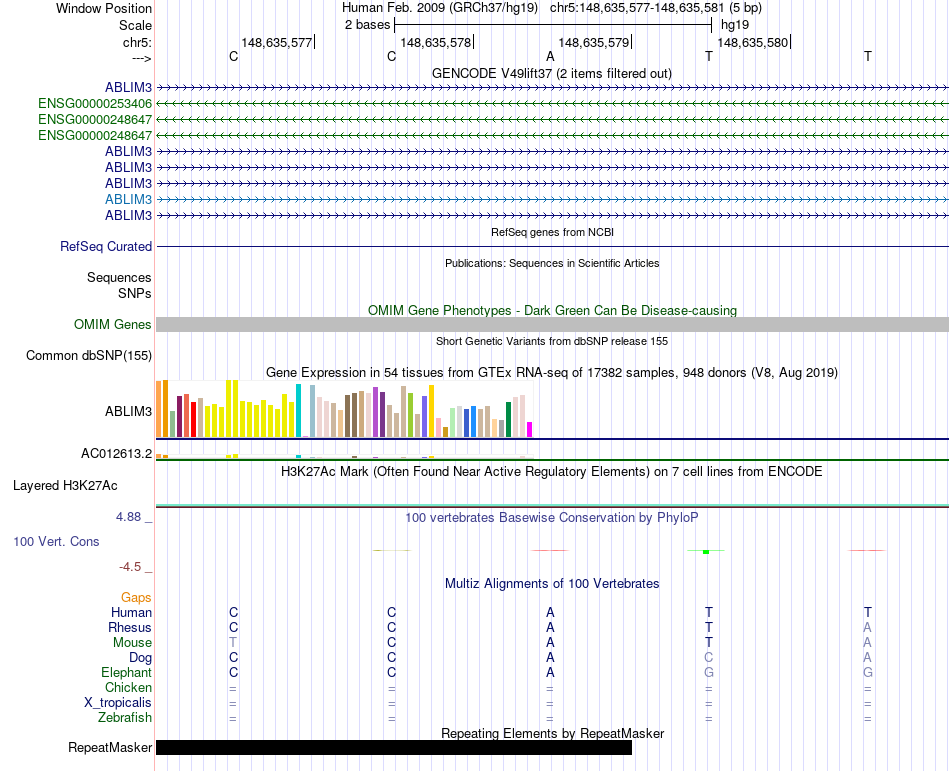
Task: Click the A base in Elephant alignment row
Action: tap(550, 672)
